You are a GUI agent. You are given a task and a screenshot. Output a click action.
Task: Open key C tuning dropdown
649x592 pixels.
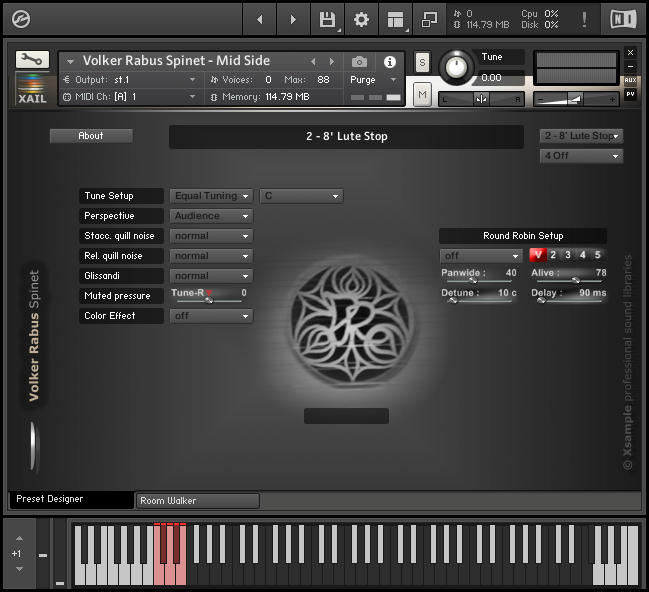pos(301,196)
